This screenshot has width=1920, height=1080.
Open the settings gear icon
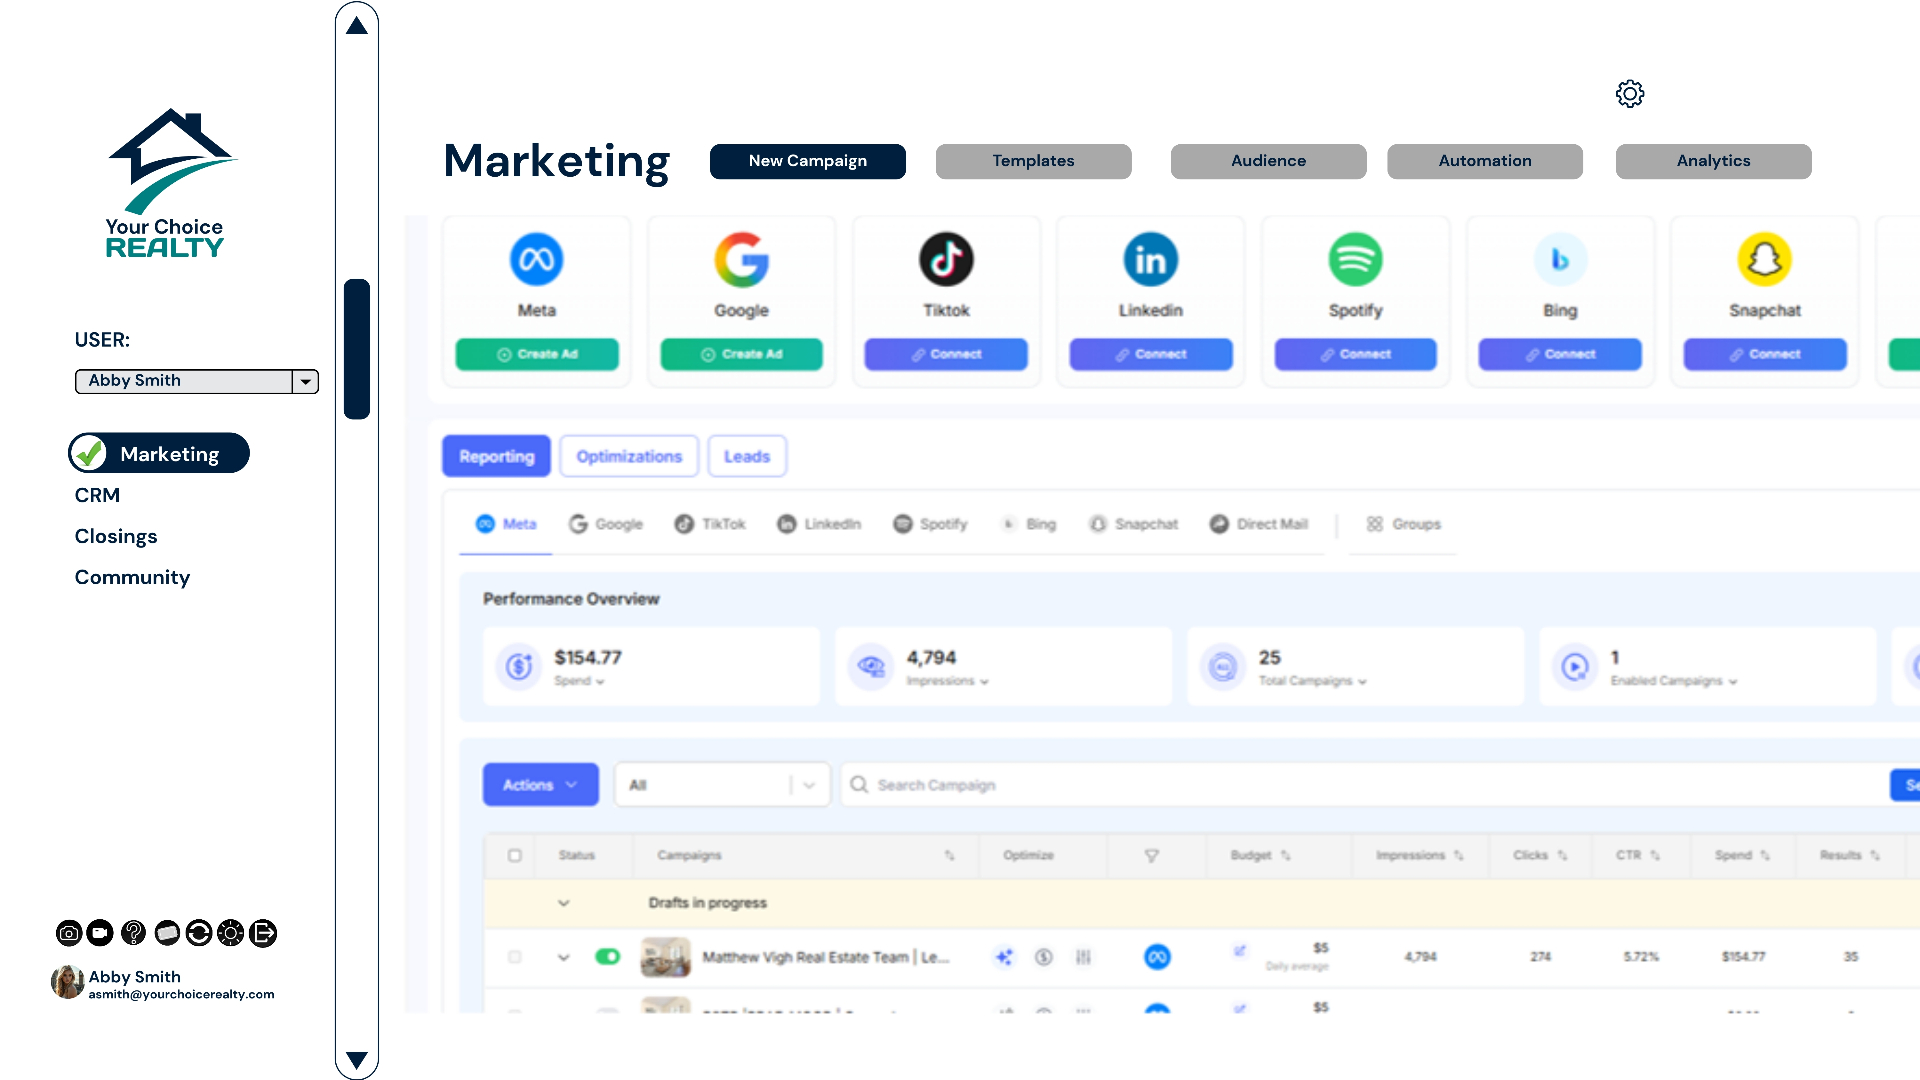(1629, 94)
